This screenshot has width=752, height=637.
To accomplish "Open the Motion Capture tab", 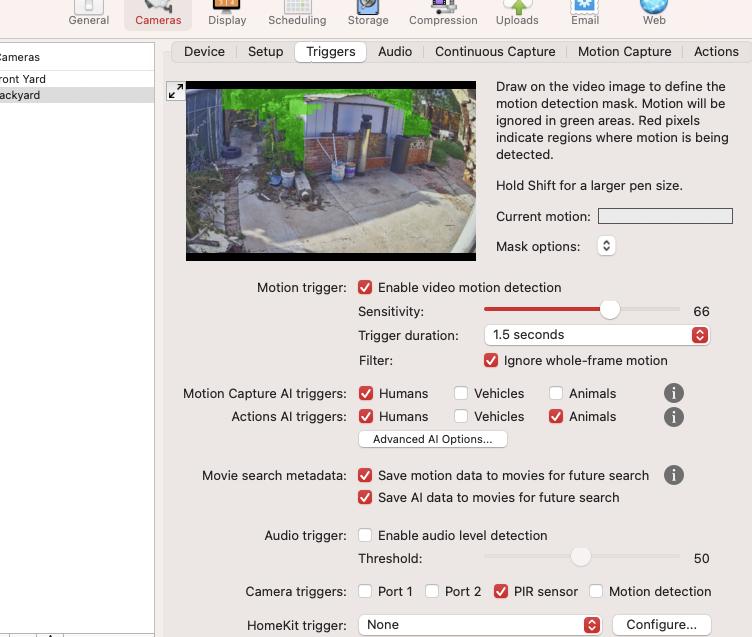I will pyautogui.click(x=624, y=52).
